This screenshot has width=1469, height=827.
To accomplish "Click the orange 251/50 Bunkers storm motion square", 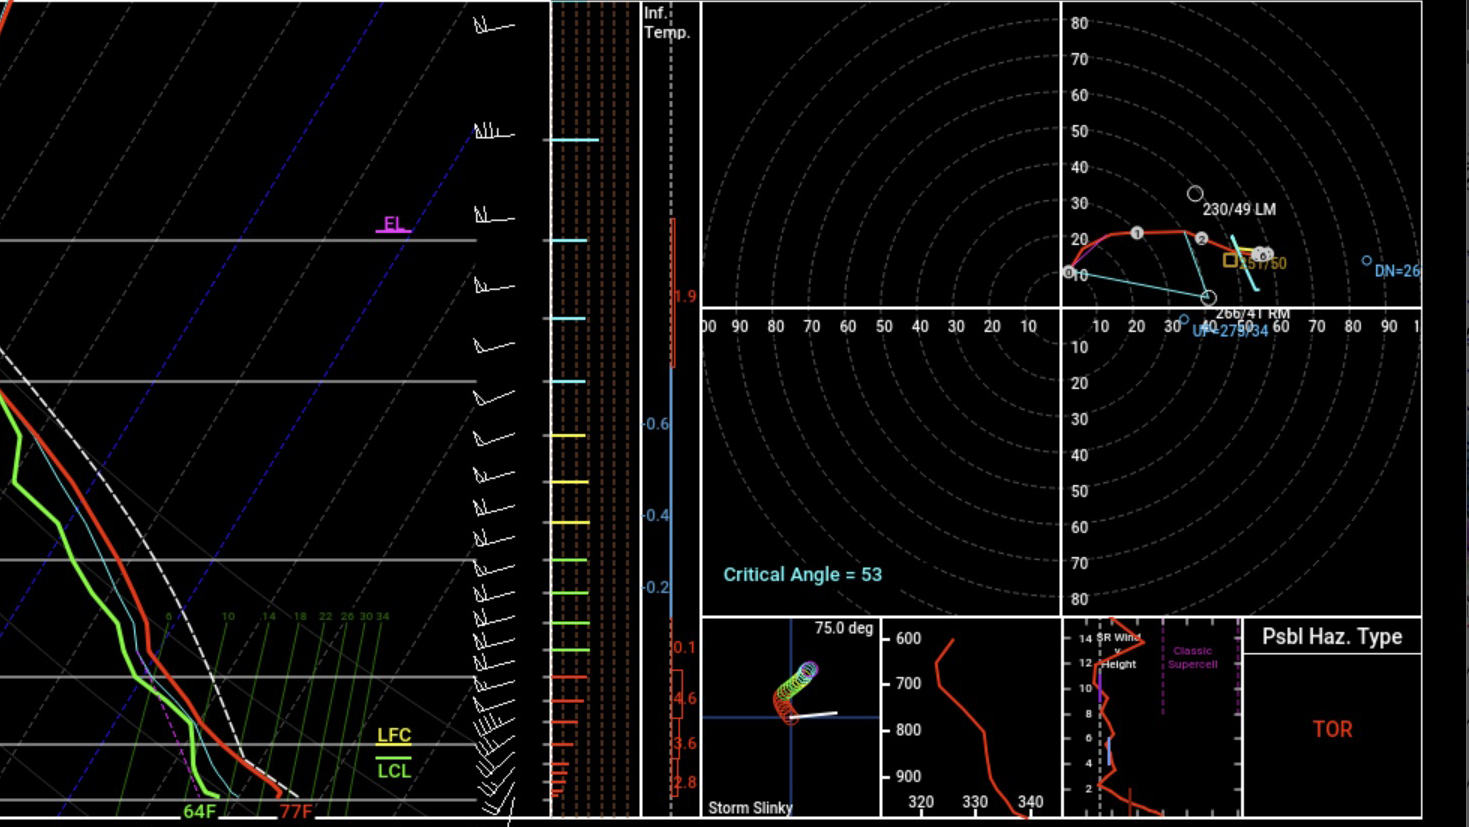I will (1229, 260).
